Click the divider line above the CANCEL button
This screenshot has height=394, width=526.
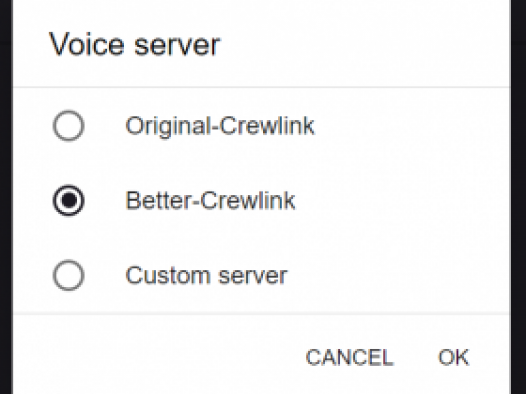click(x=262, y=314)
